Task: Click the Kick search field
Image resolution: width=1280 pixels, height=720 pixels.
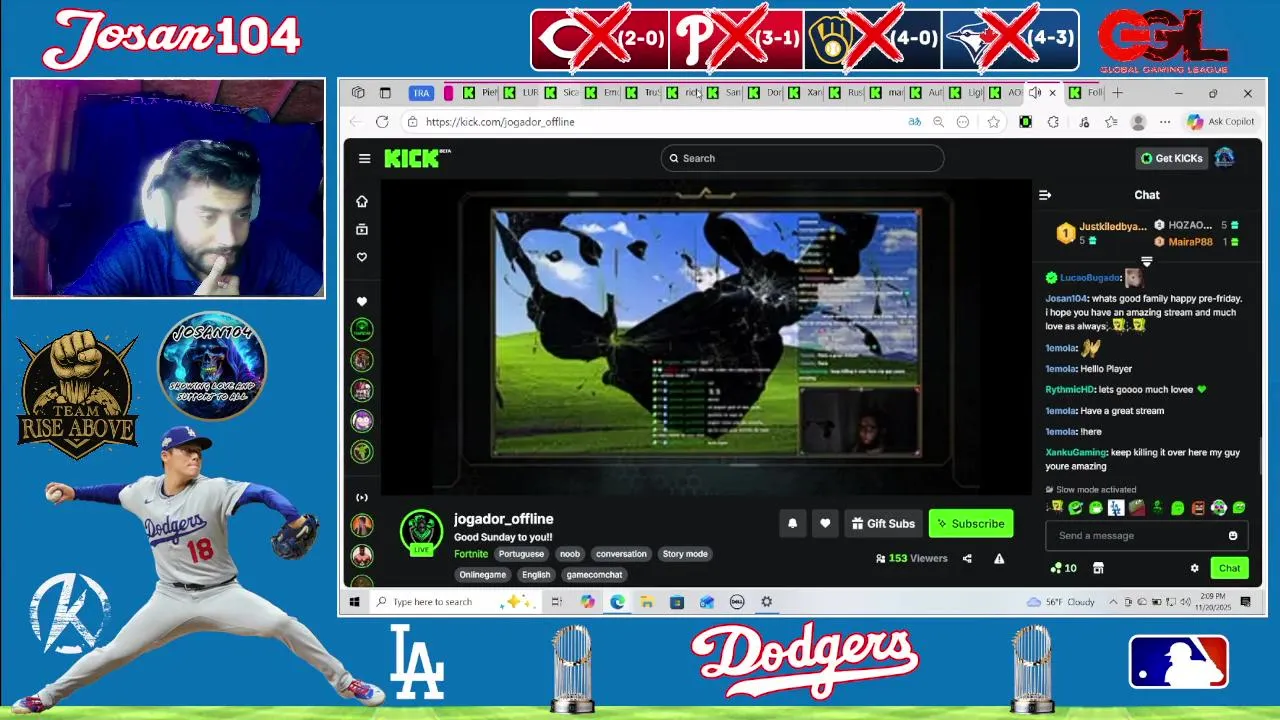Action: [802, 158]
